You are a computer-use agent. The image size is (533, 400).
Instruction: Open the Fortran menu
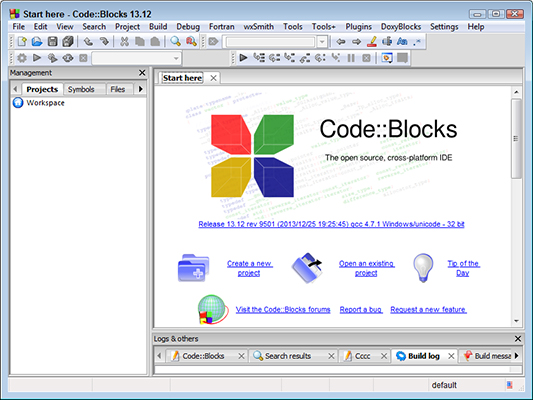[222, 27]
